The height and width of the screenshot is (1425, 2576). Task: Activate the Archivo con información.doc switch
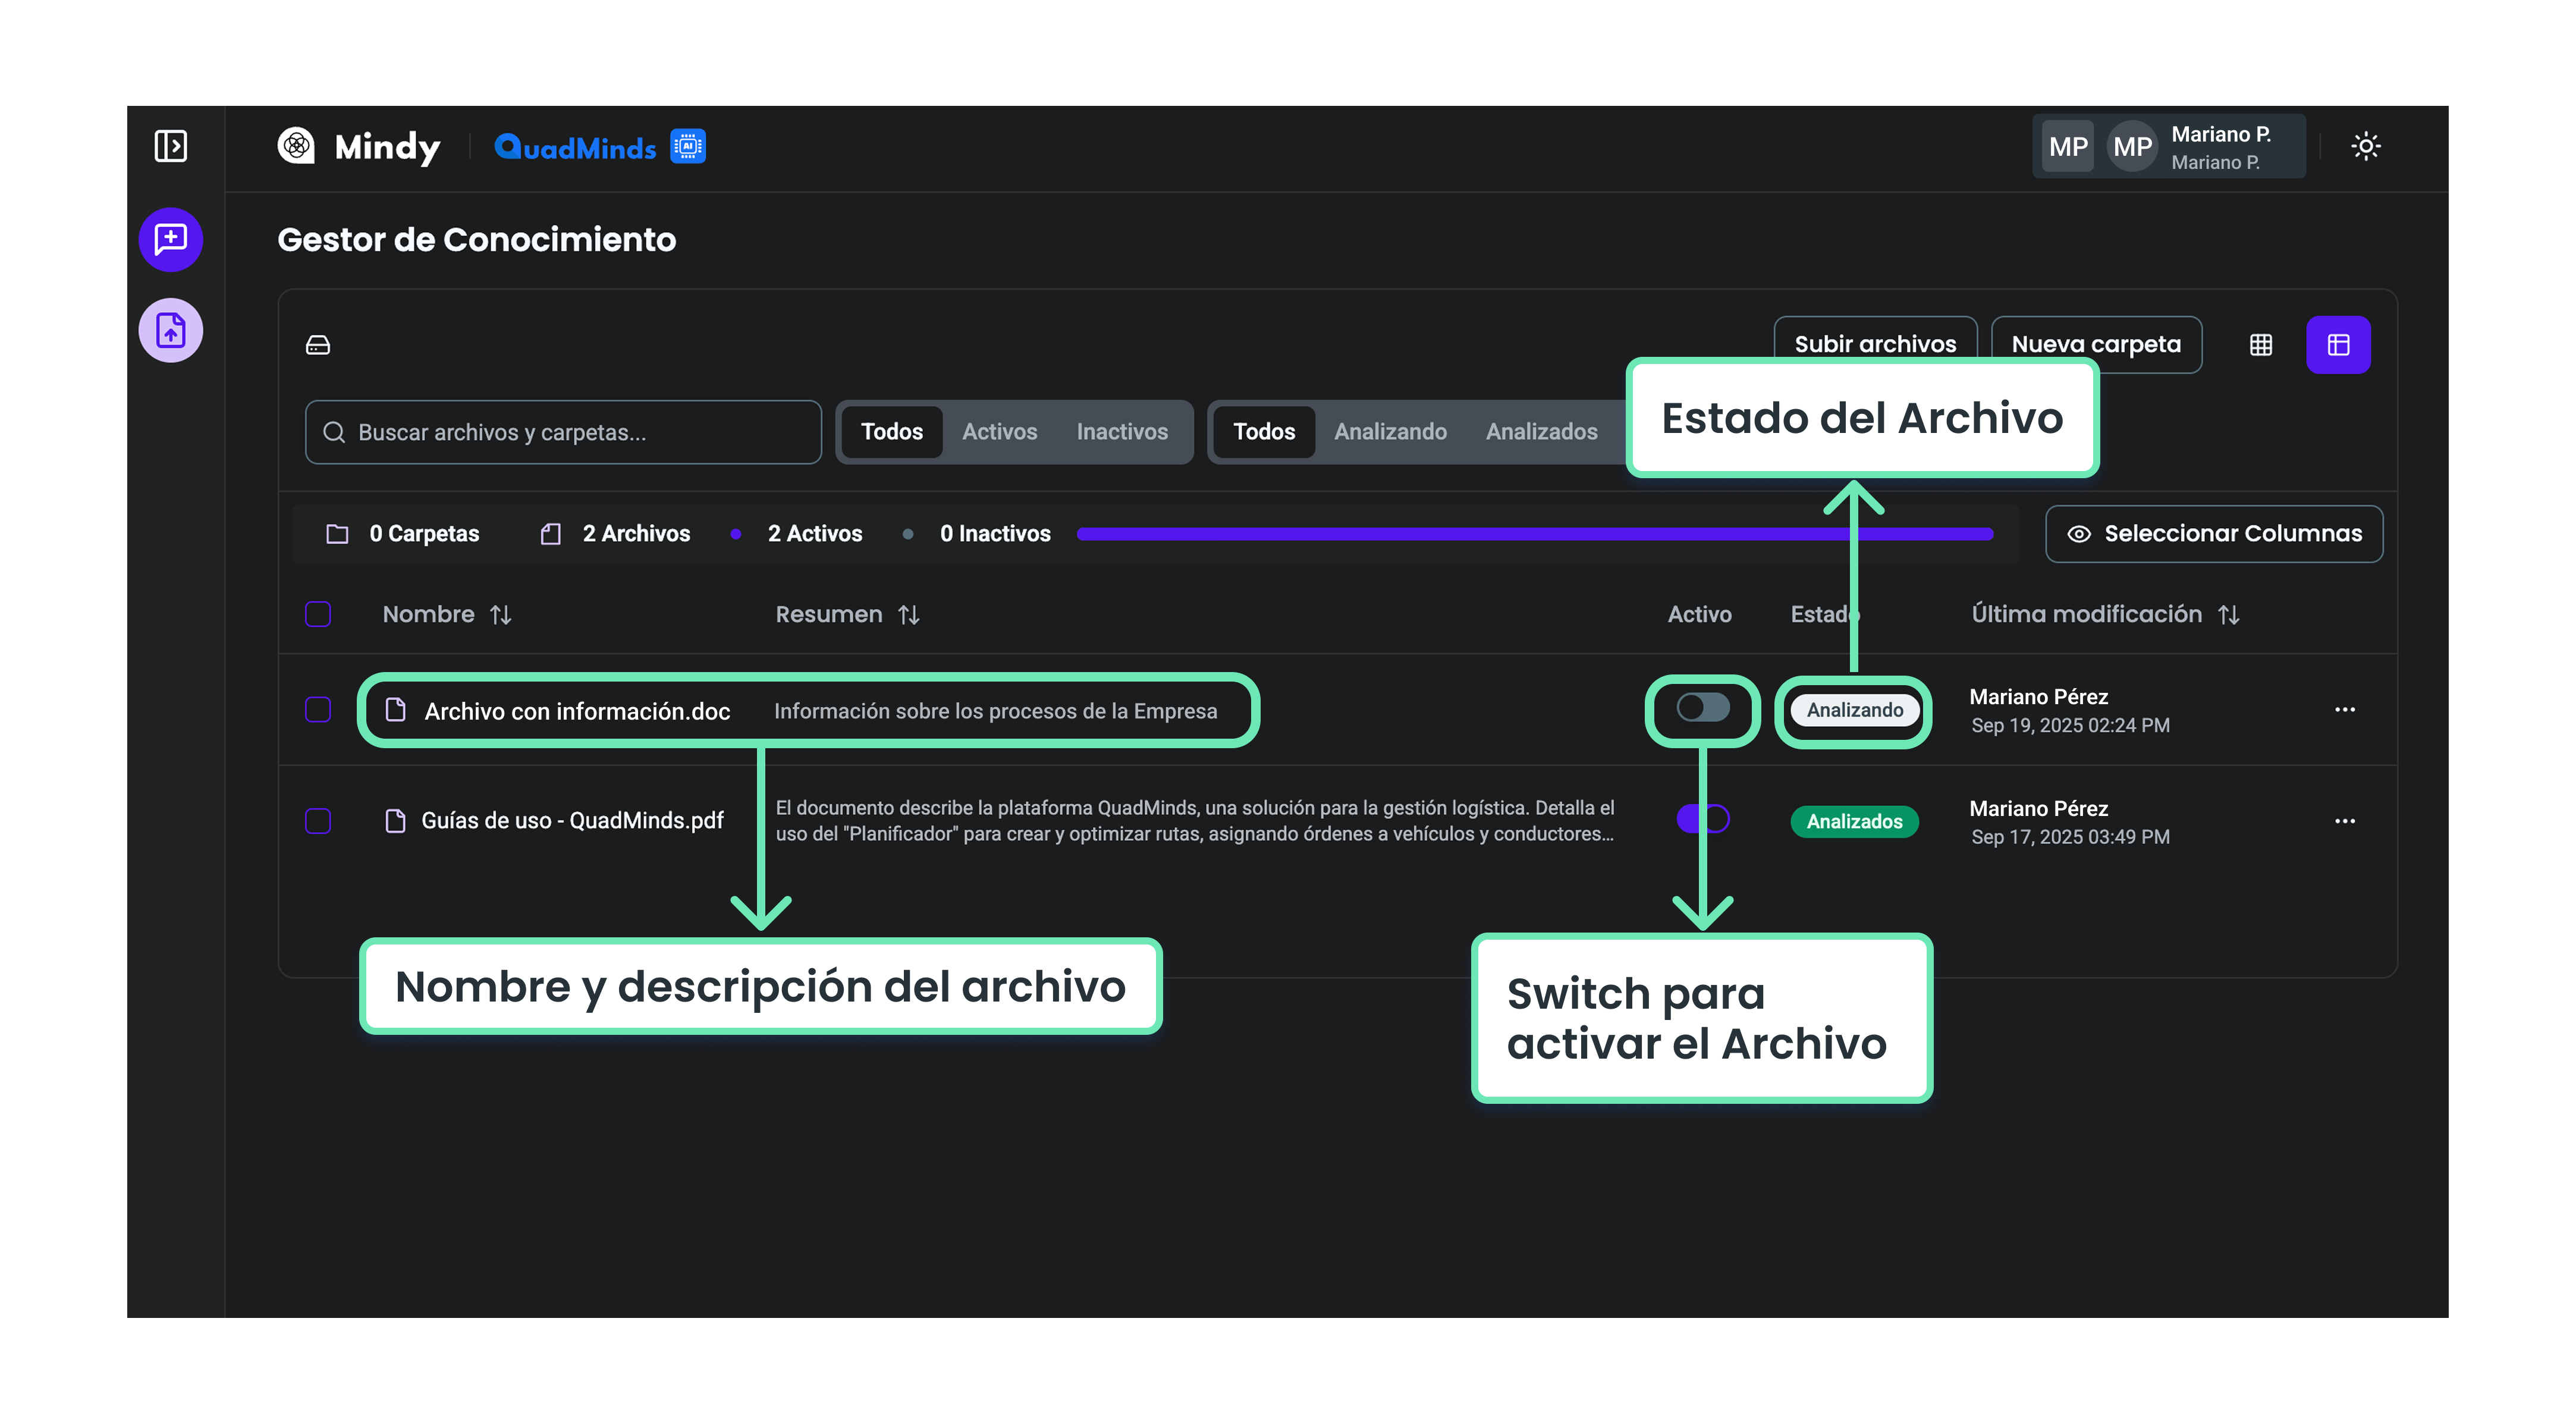(1703, 708)
